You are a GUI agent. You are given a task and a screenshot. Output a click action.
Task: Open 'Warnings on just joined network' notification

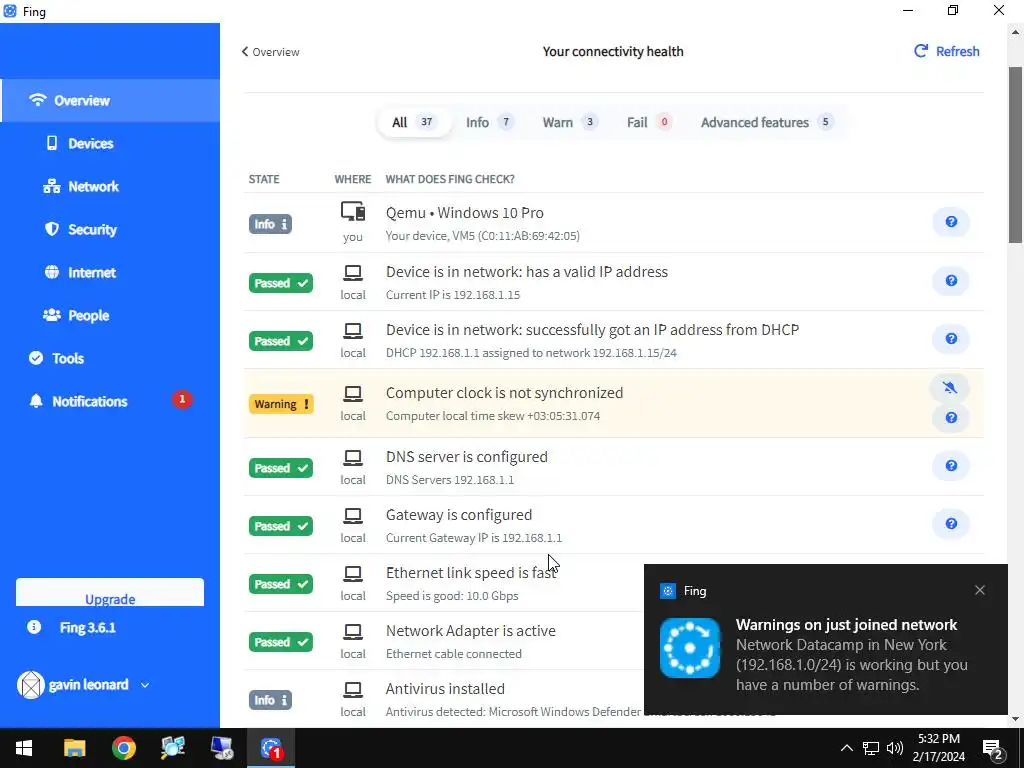[846, 625]
